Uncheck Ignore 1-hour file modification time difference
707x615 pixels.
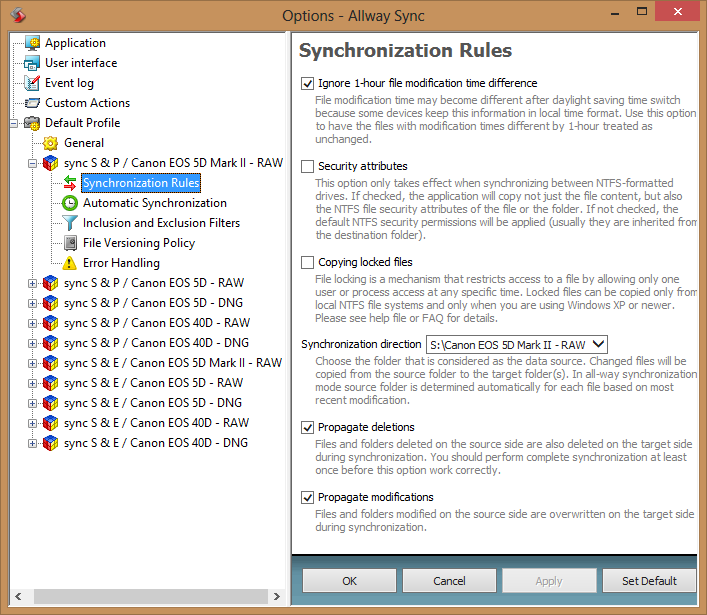coord(308,83)
